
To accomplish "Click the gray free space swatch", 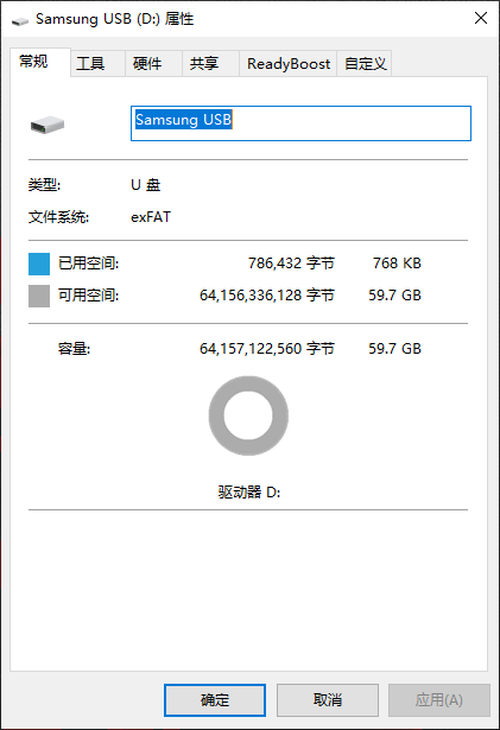I will point(39,296).
